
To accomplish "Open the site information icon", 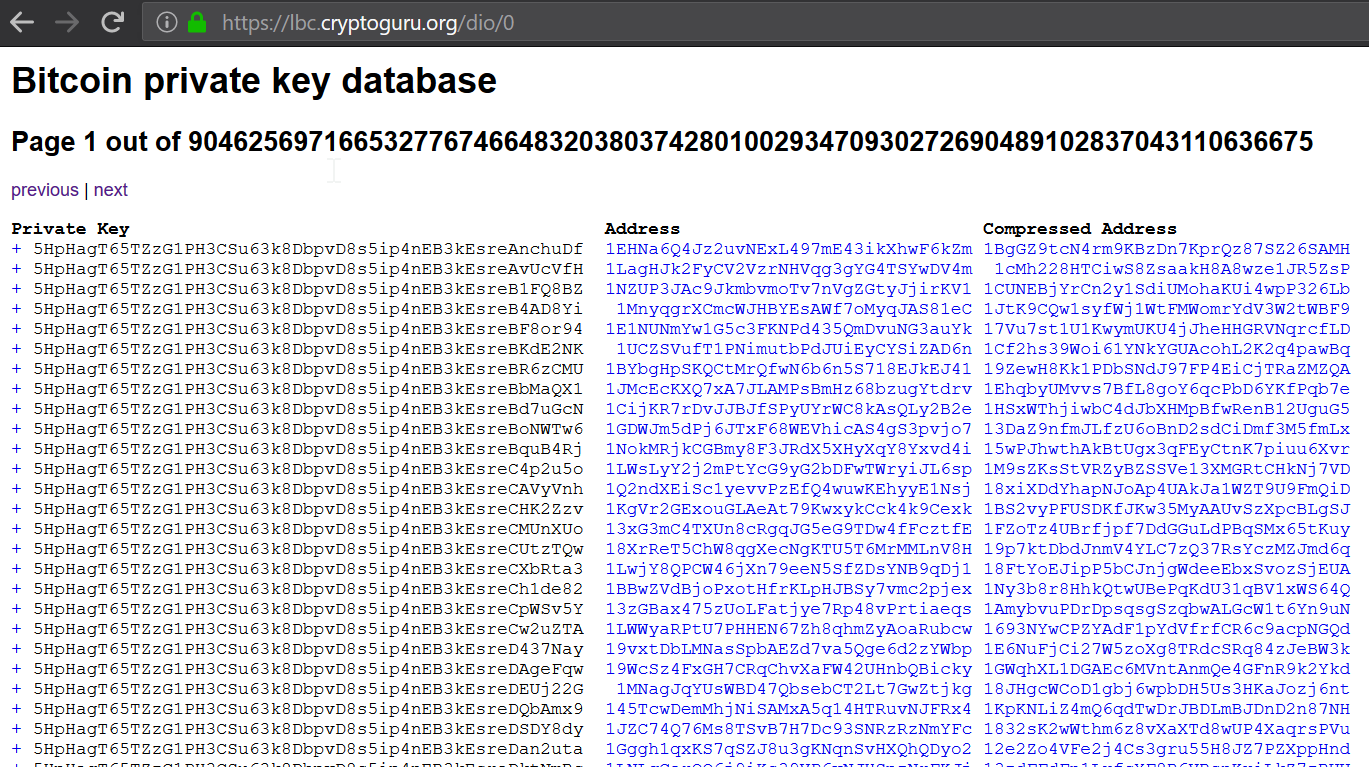I will [x=167, y=22].
